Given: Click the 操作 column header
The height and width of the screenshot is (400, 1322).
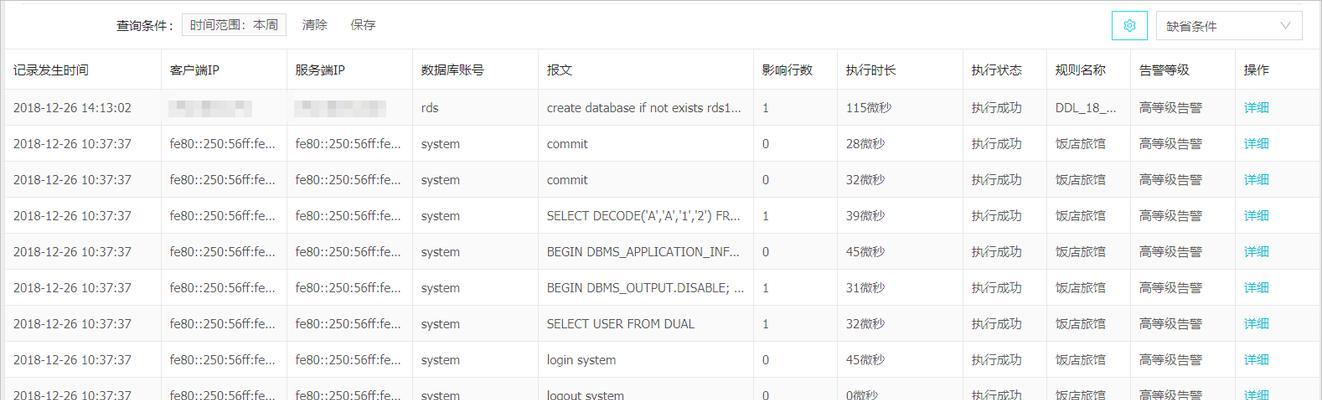Looking at the screenshot, I should coord(1256,70).
